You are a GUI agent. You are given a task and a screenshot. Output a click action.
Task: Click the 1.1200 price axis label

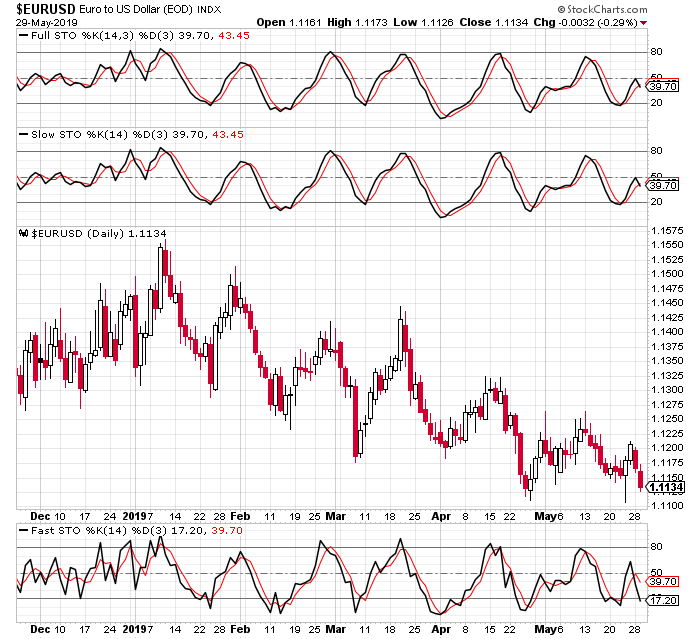click(x=667, y=448)
